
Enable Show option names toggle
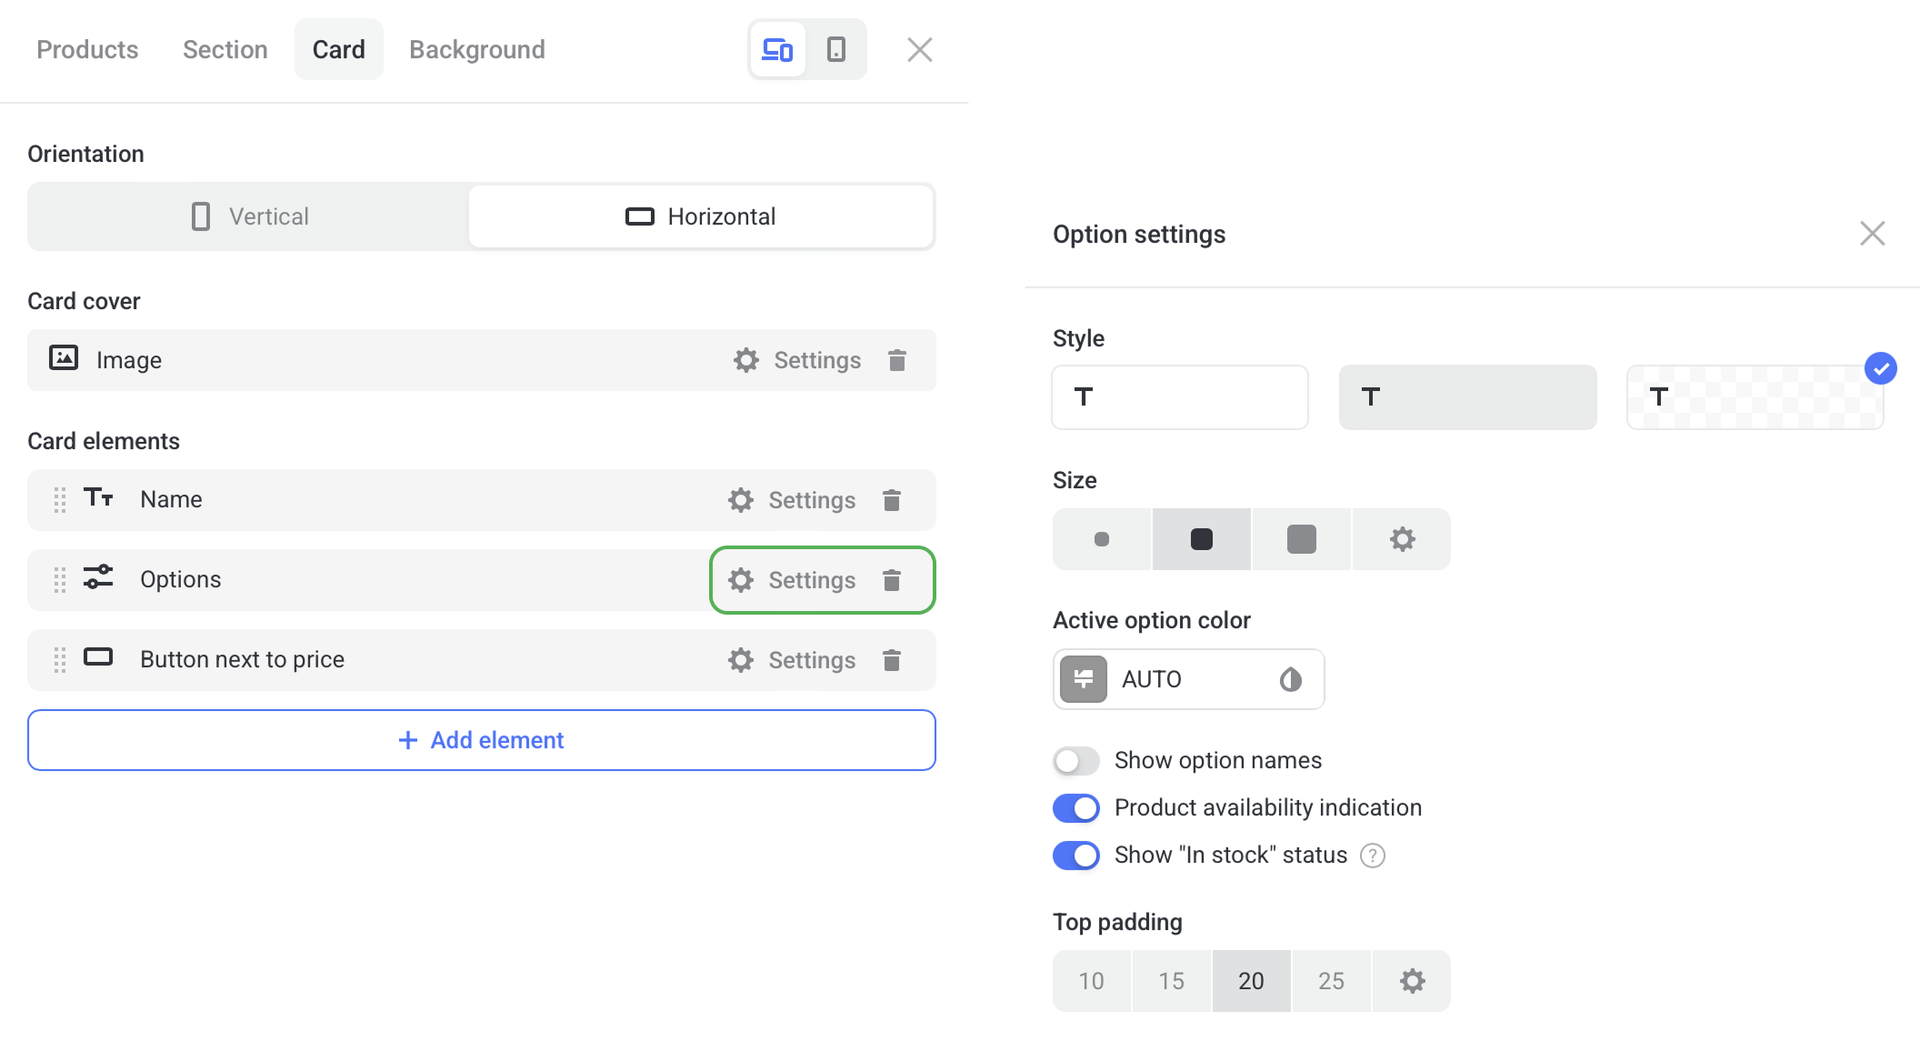1076,761
